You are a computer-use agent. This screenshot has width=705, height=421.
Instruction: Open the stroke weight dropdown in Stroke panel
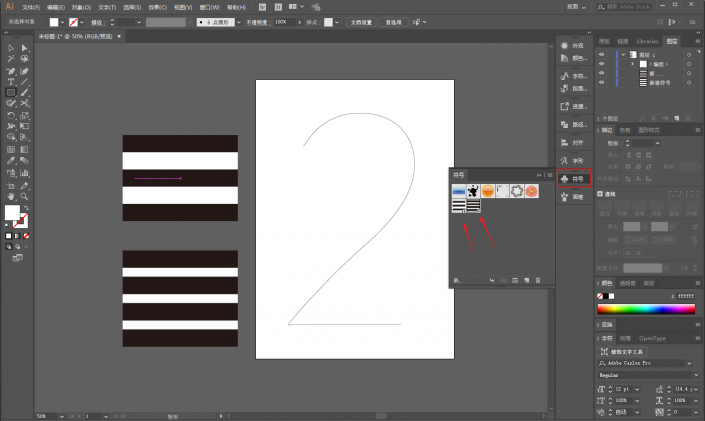[657, 143]
